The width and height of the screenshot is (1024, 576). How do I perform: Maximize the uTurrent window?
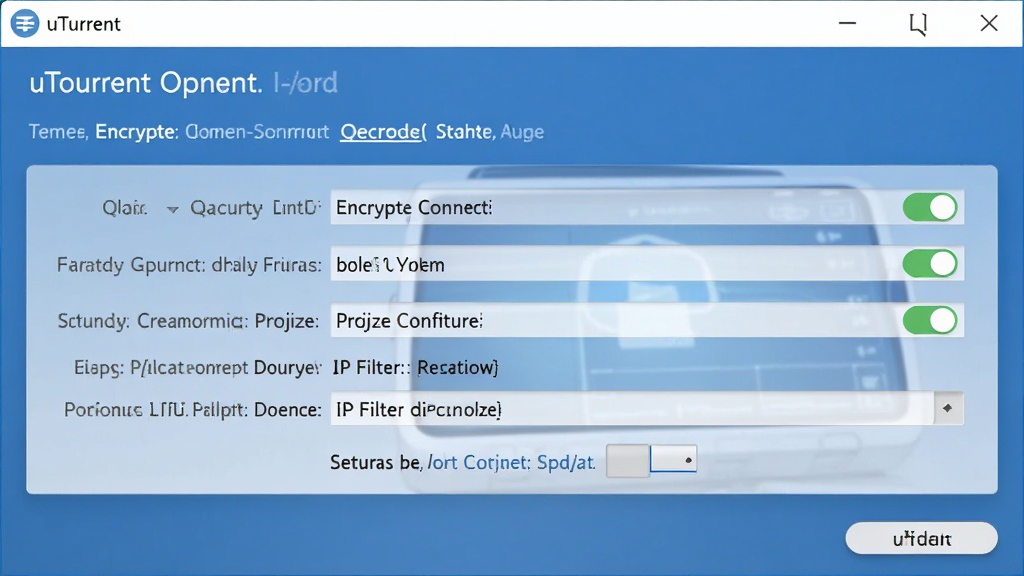[918, 24]
